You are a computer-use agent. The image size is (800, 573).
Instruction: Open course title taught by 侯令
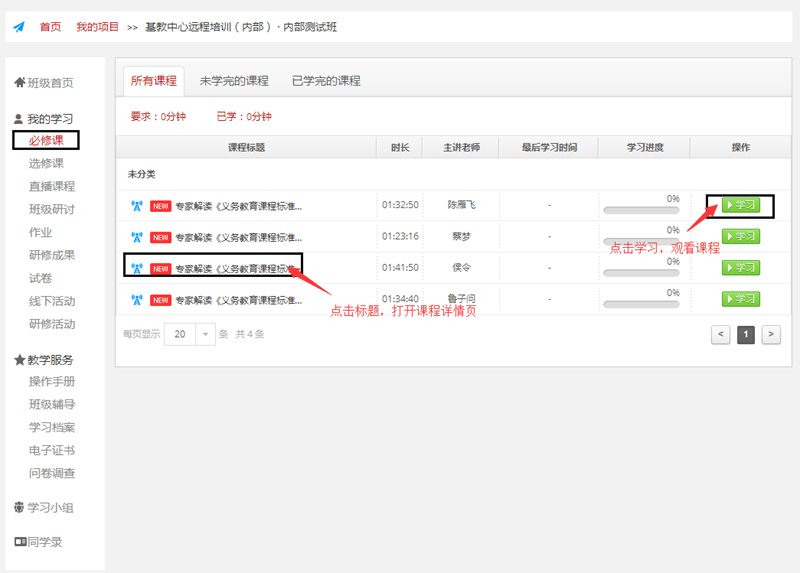tap(236, 268)
